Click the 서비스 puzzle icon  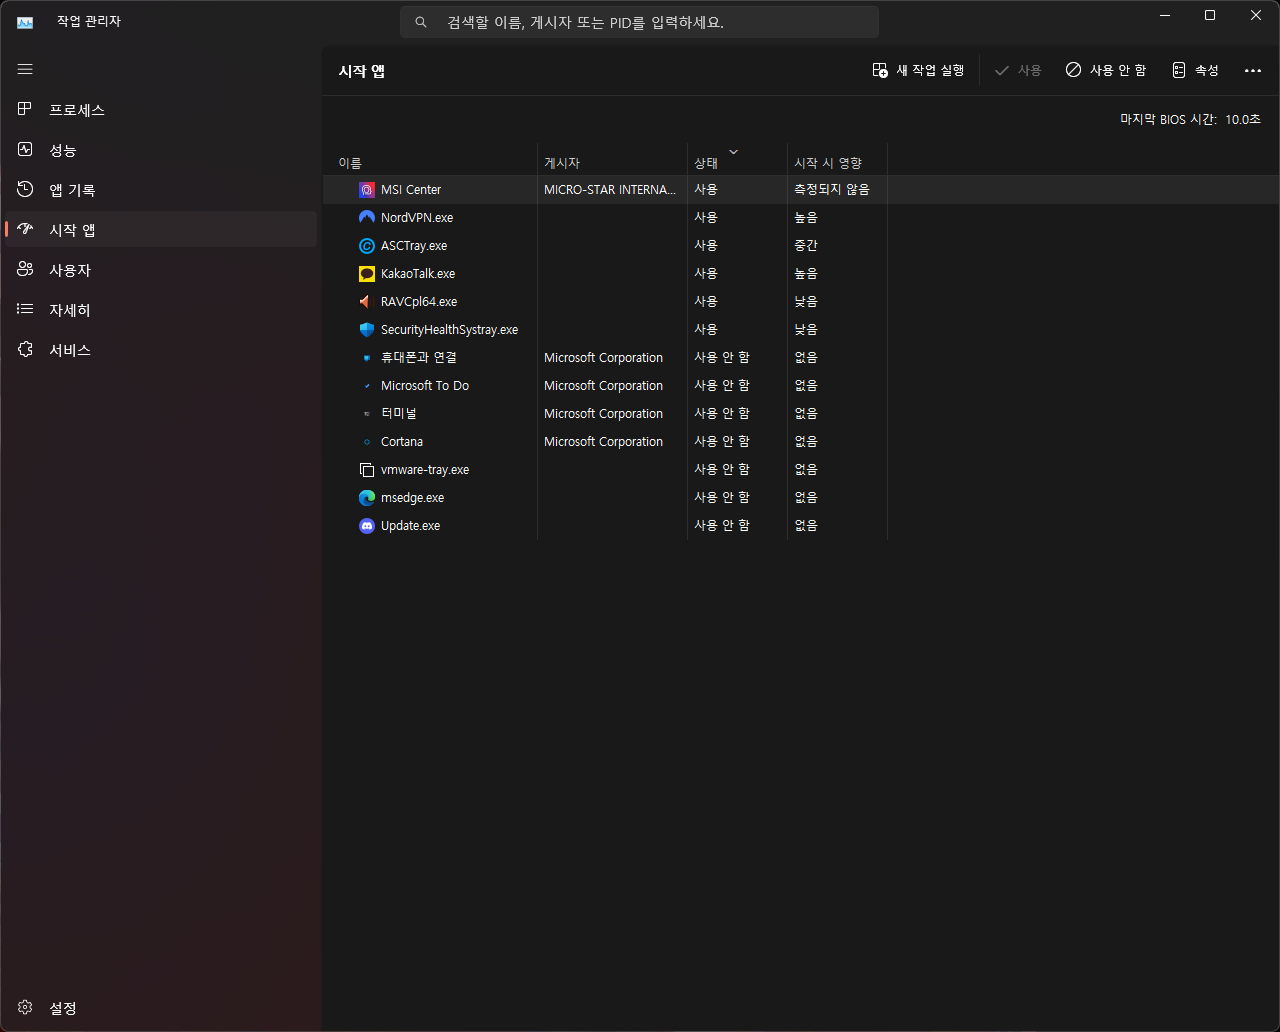coord(25,349)
